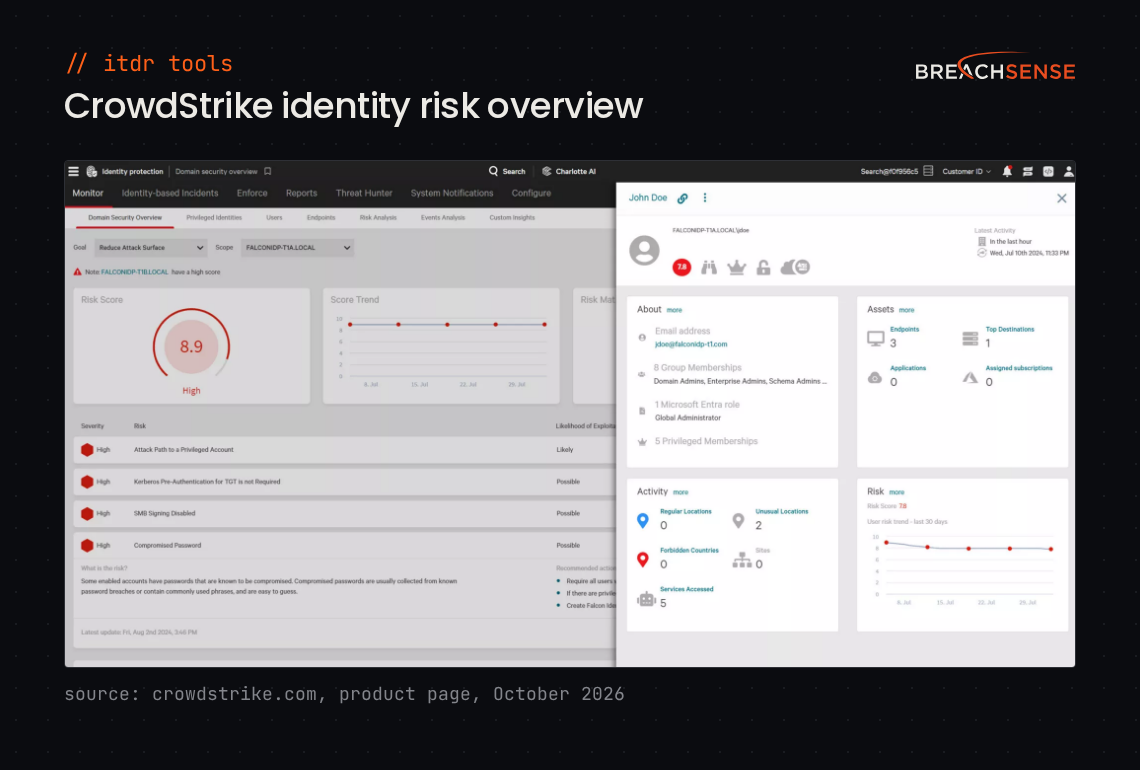Click the Sites network hierarchy icon
The image size is (1140, 770).
(x=742, y=560)
